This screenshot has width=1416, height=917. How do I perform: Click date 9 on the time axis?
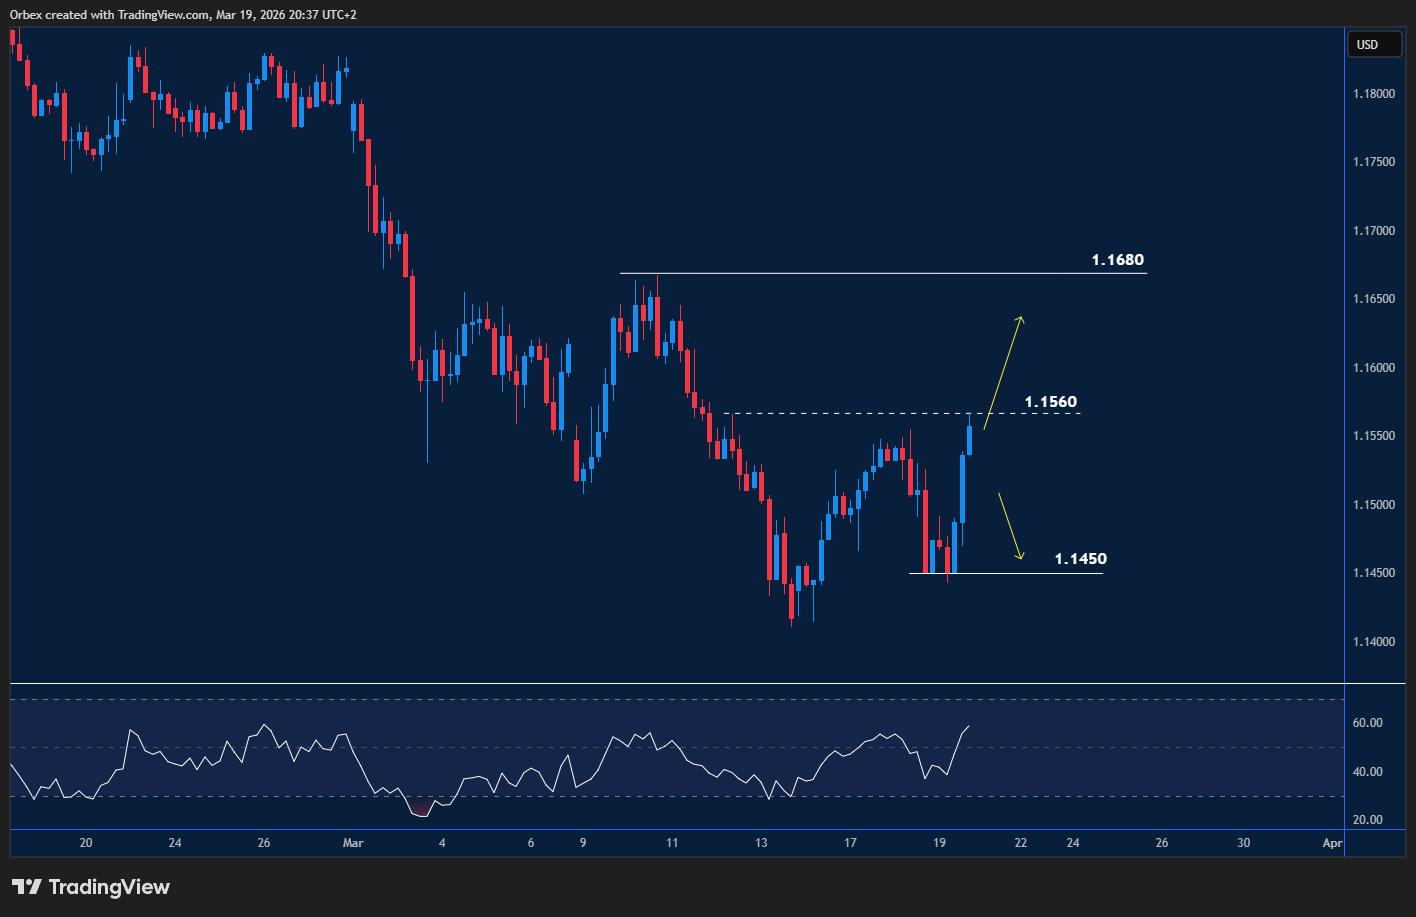click(582, 843)
